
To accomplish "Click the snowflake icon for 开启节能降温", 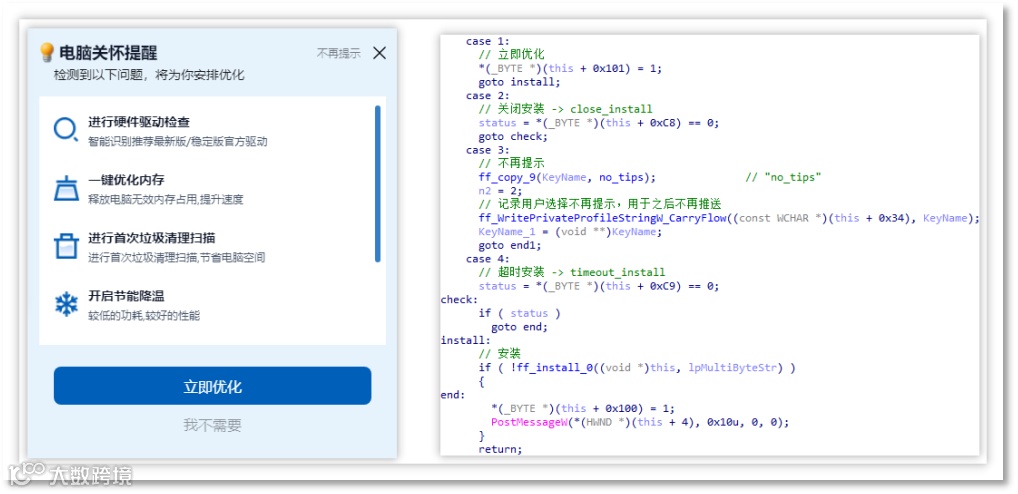I will (x=66, y=304).
